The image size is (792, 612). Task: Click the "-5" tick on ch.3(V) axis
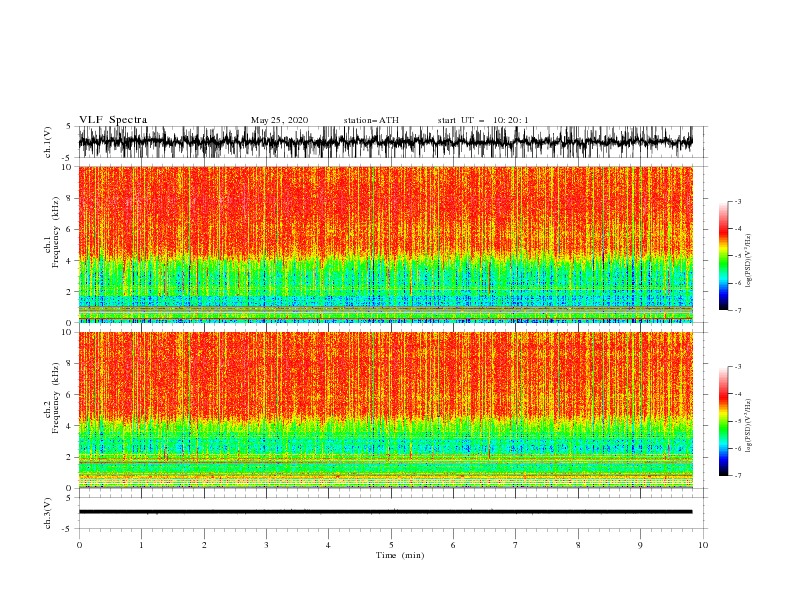pyautogui.click(x=68, y=529)
